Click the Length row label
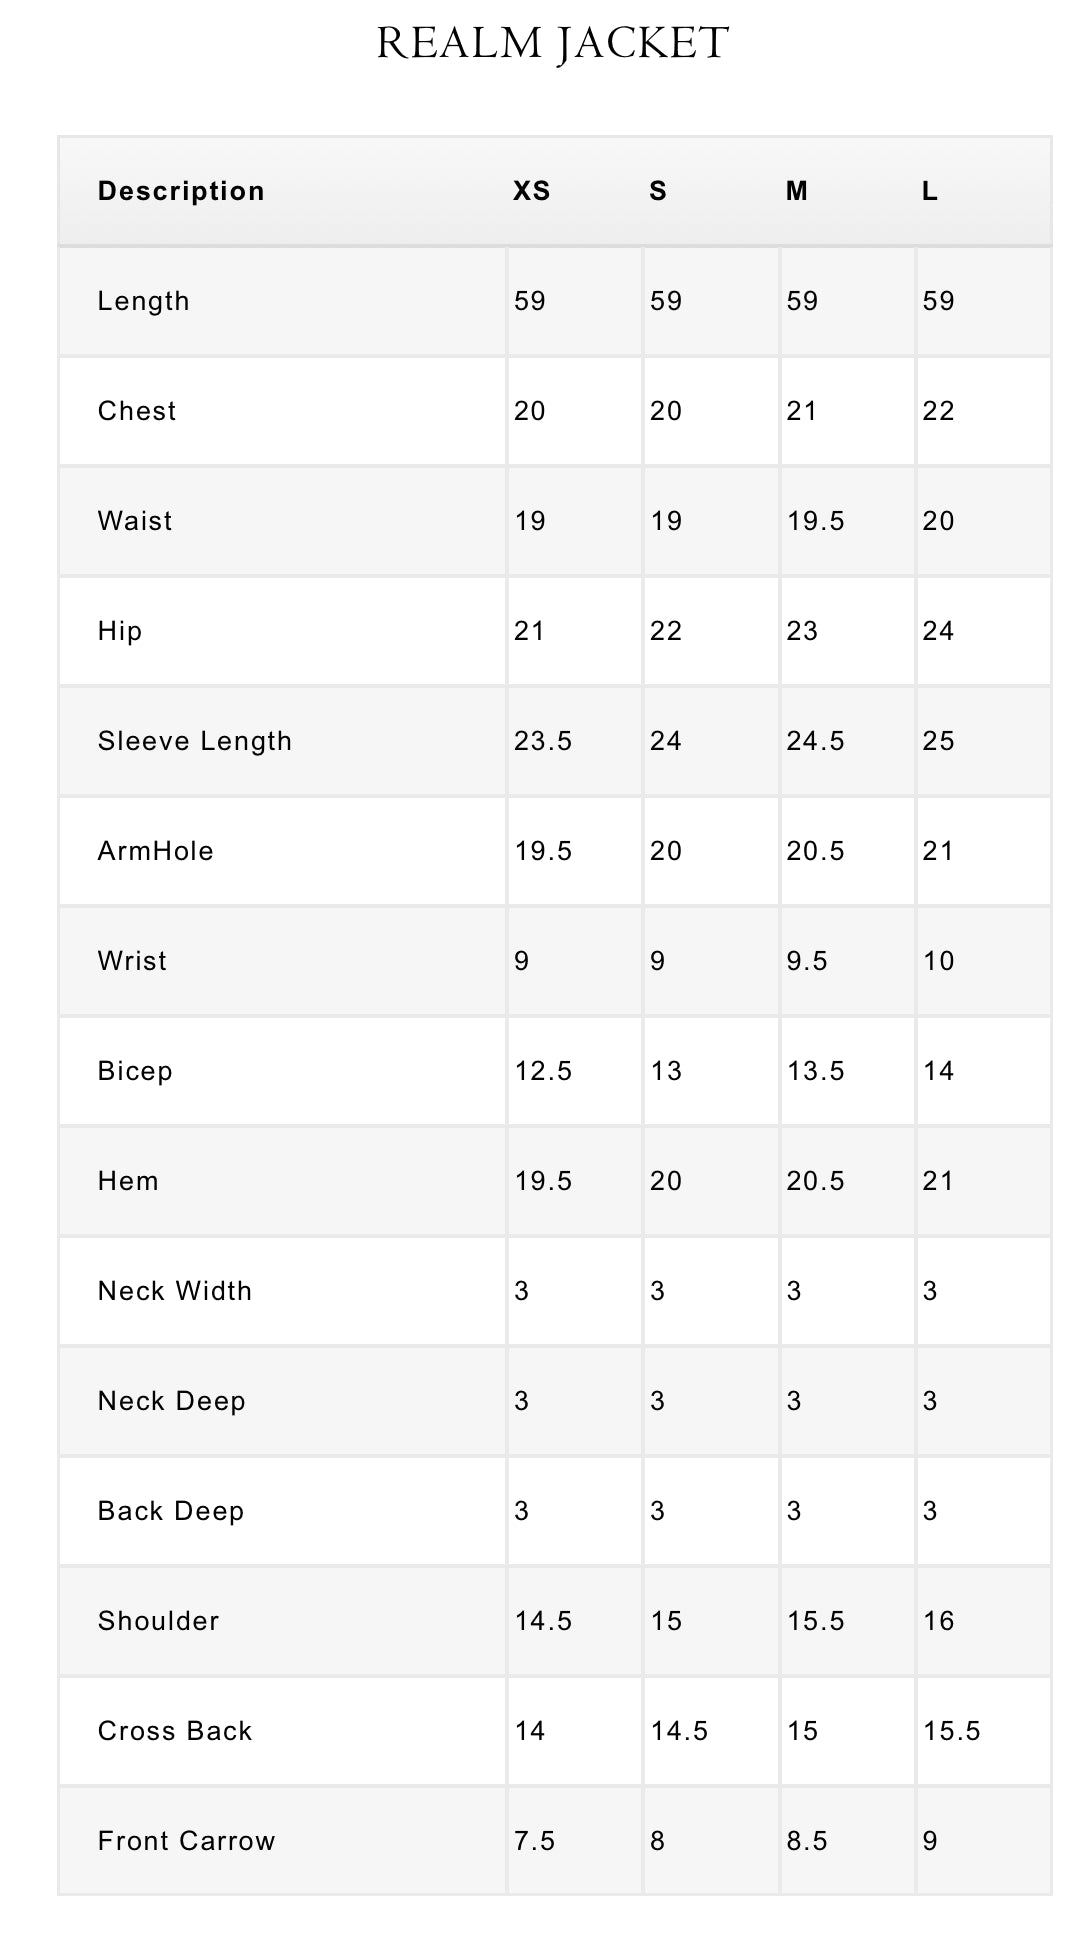The height and width of the screenshot is (1938, 1078). pos(144,301)
